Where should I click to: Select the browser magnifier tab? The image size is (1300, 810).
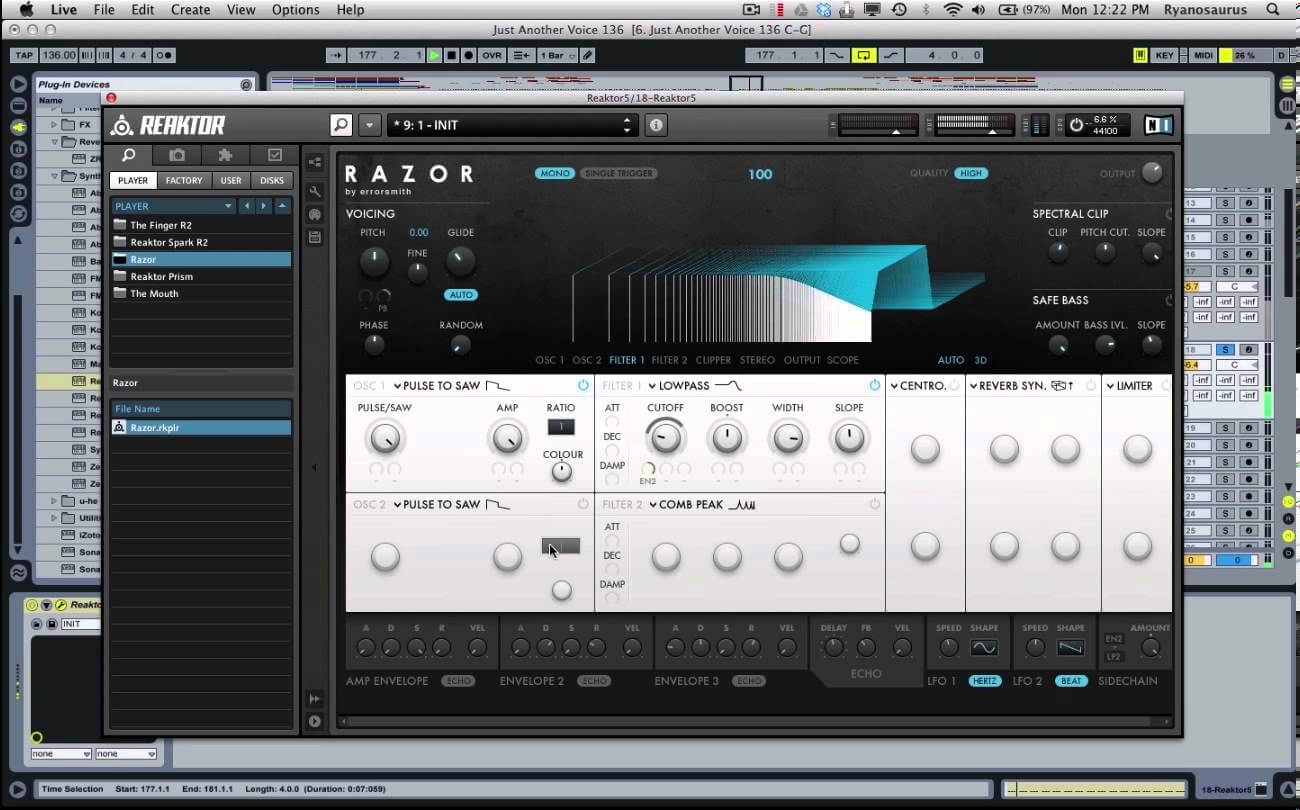click(x=129, y=155)
